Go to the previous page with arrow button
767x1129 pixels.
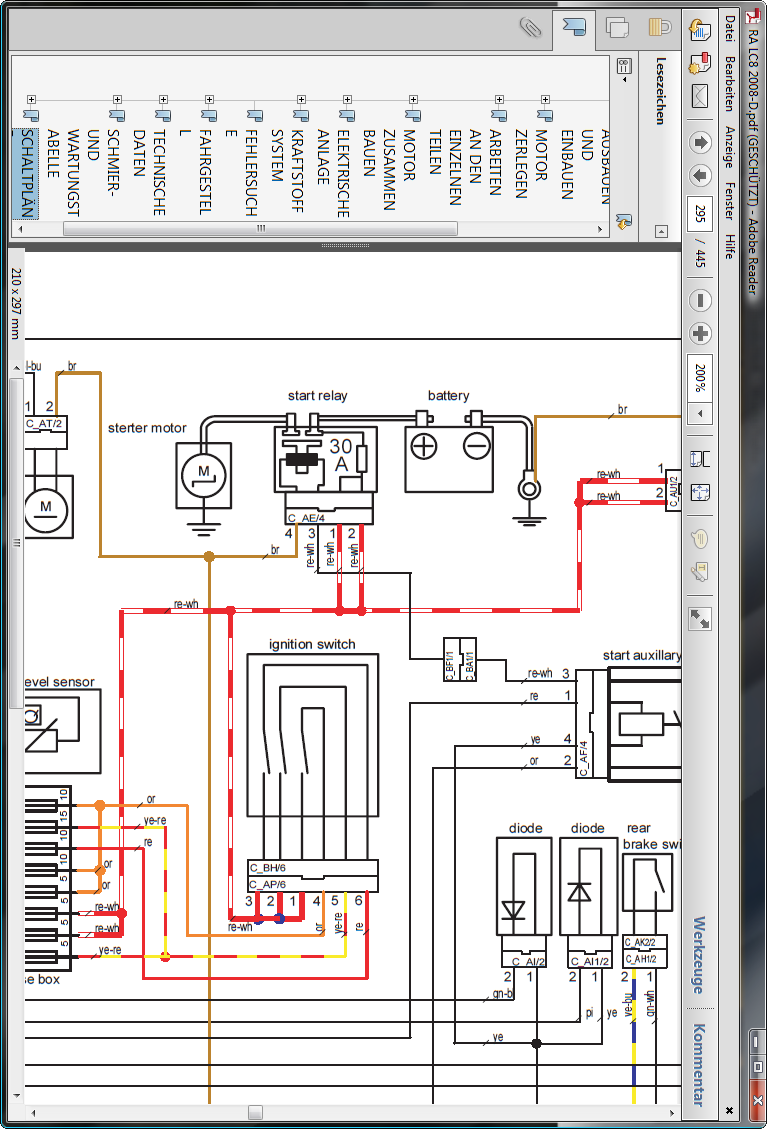699,142
